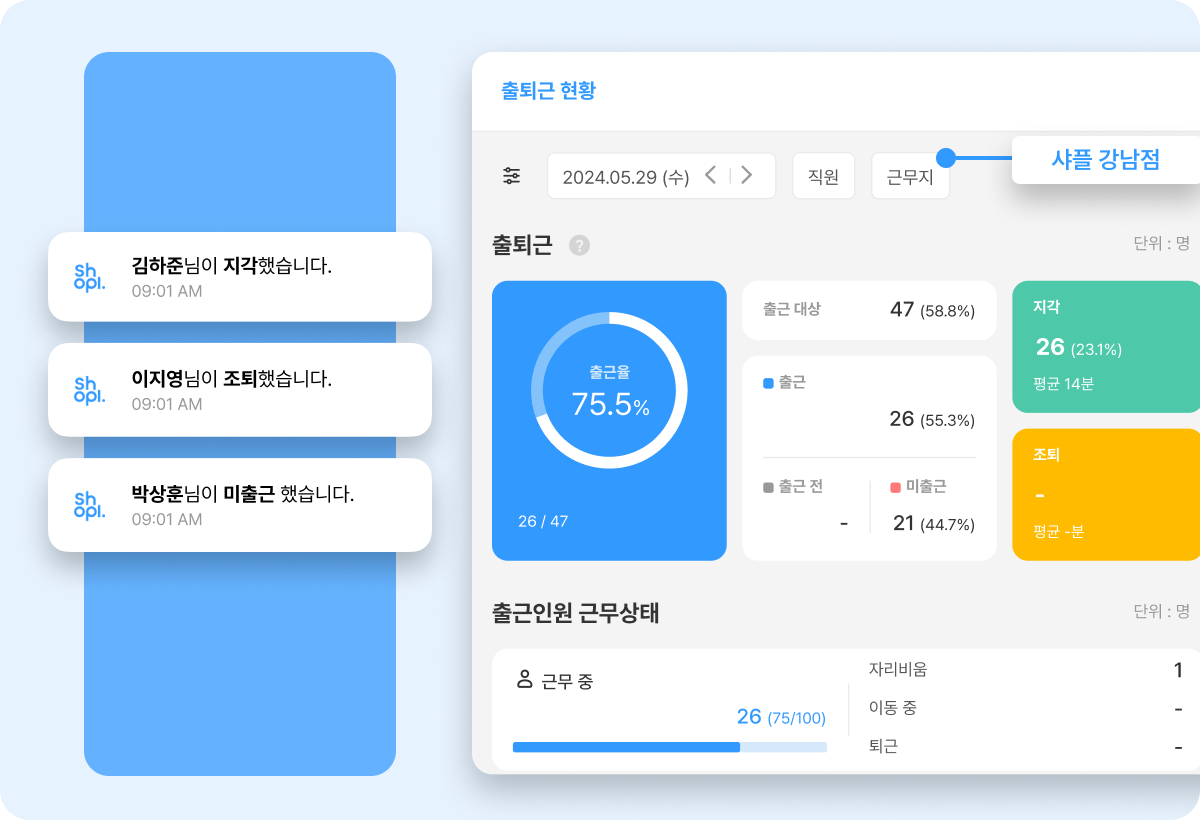Select the 직원 filter tab
This screenshot has height=820, width=1200.
click(x=823, y=175)
